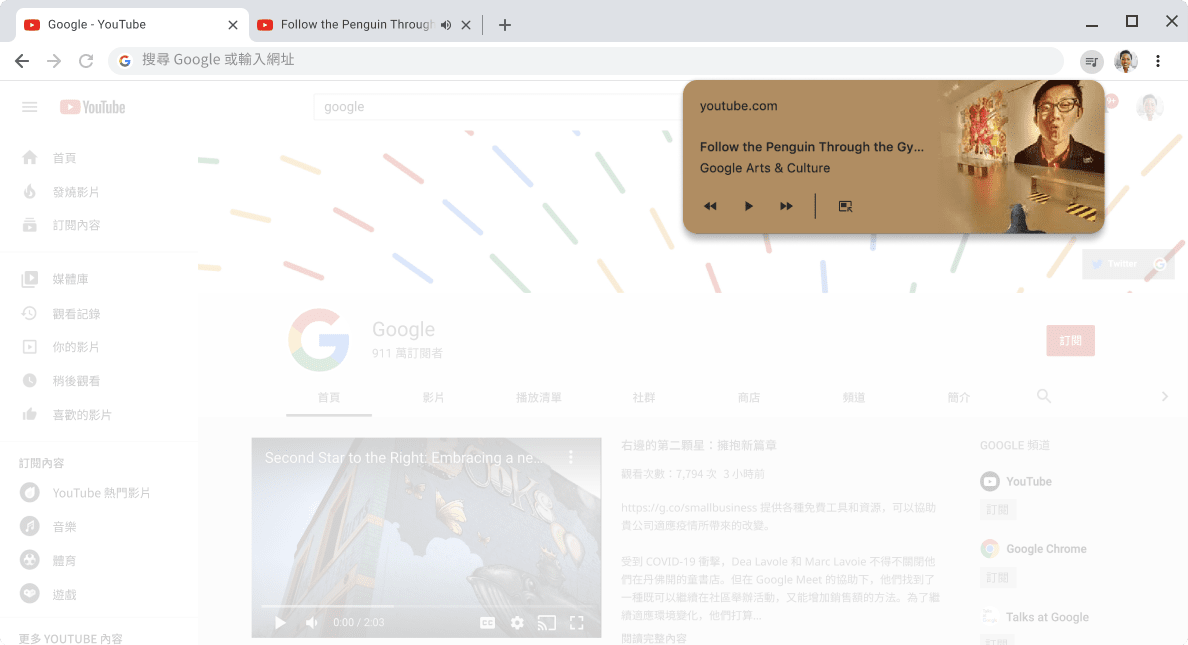Skip to previous track in media popup

[710, 206]
